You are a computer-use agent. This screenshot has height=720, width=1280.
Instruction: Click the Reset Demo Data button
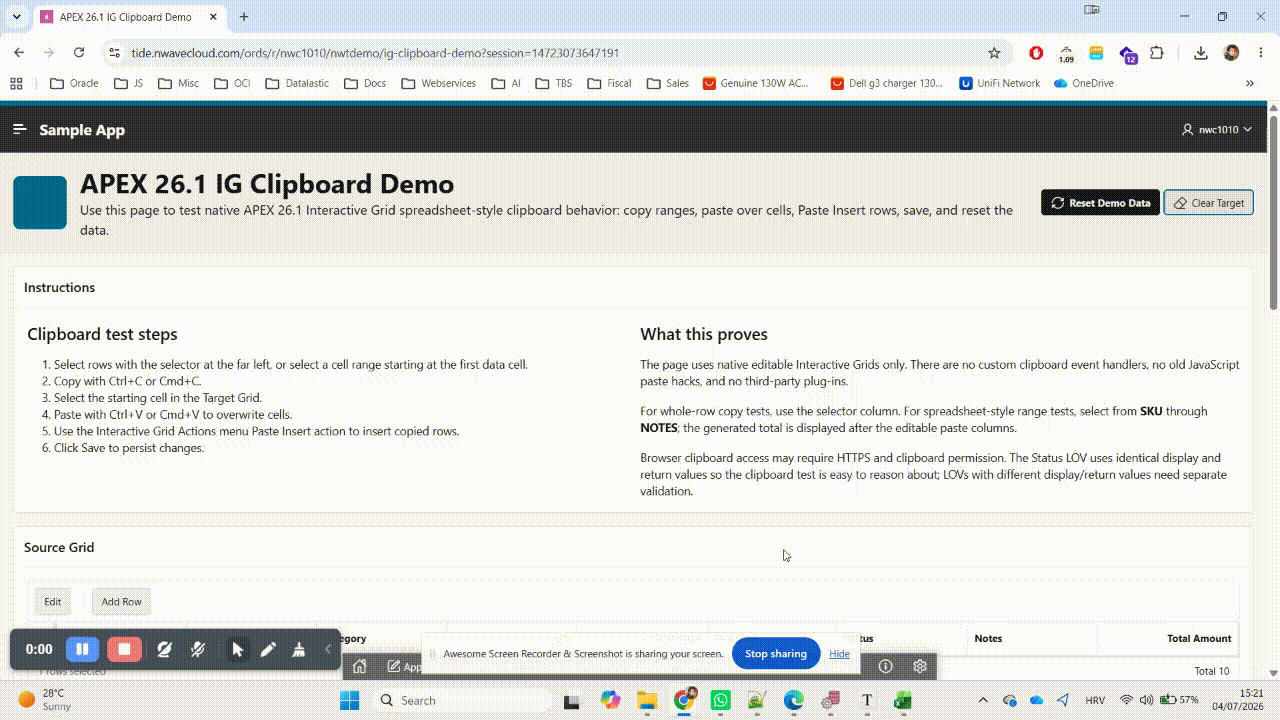point(1100,203)
